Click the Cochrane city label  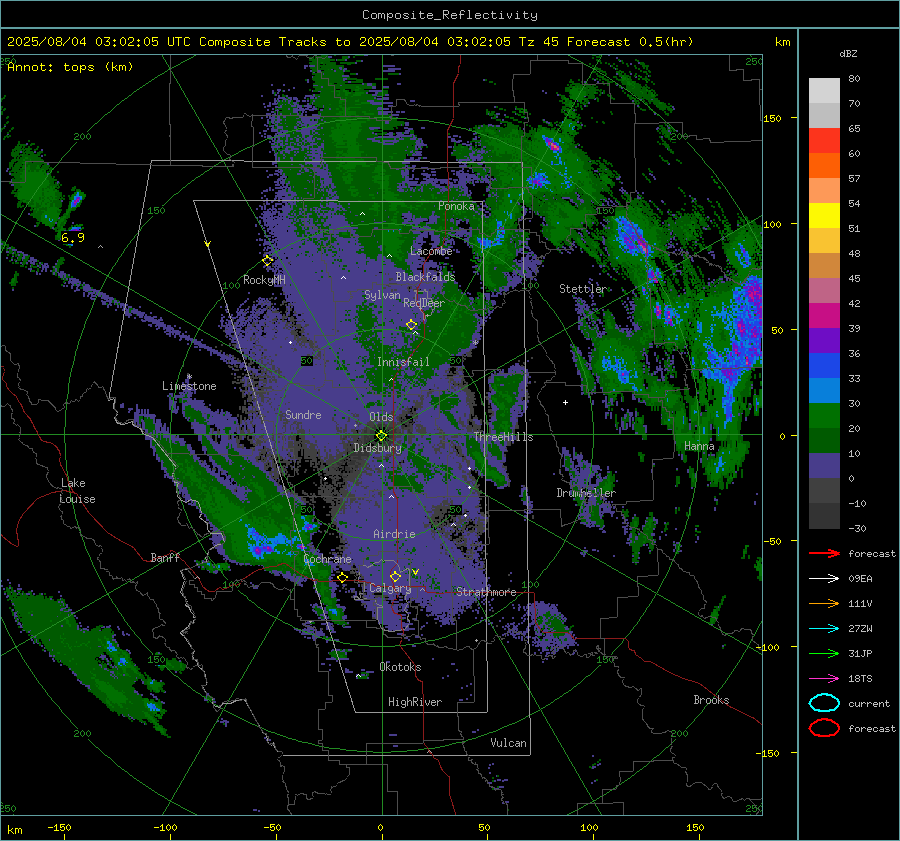(327, 559)
